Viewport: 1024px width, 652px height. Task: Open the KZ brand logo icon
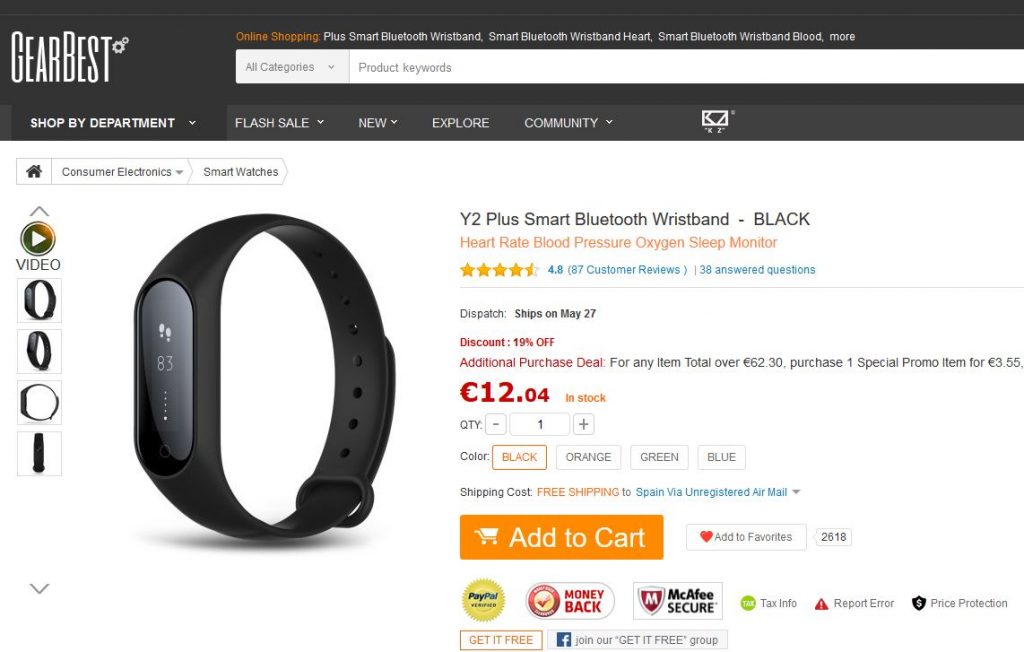tap(716, 121)
